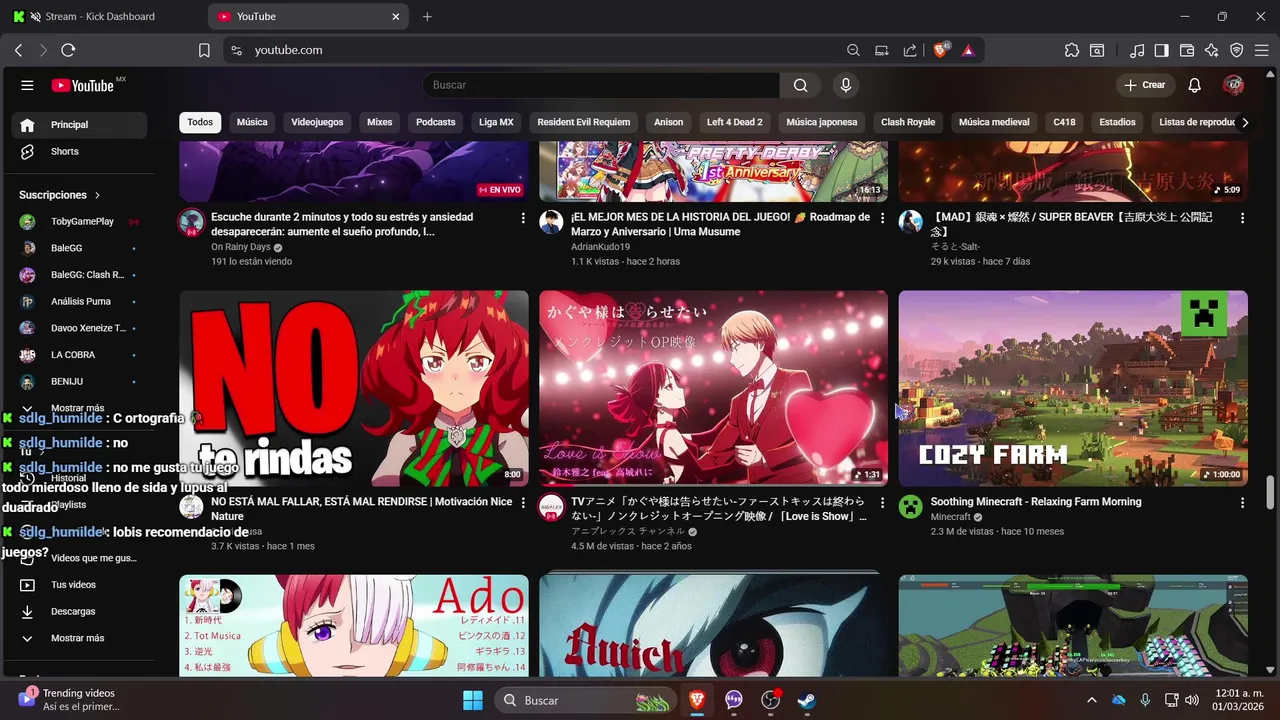The width and height of the screenshot is (1280, 720).
Task: Open On Rainy Days channel link
Action: (x=241, y=247)
